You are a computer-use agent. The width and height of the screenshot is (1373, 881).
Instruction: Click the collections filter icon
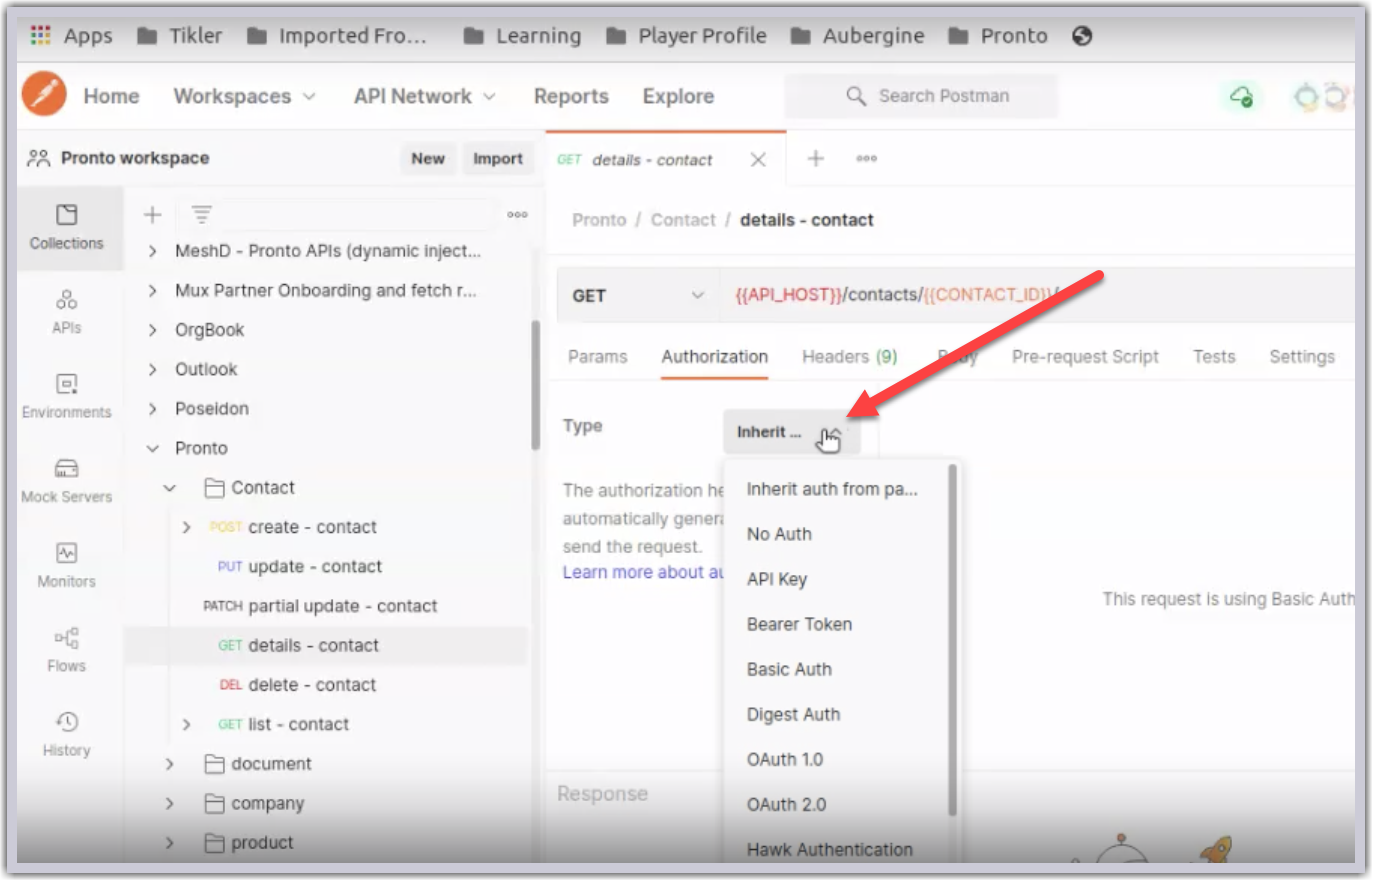click(x=201, y=214)
